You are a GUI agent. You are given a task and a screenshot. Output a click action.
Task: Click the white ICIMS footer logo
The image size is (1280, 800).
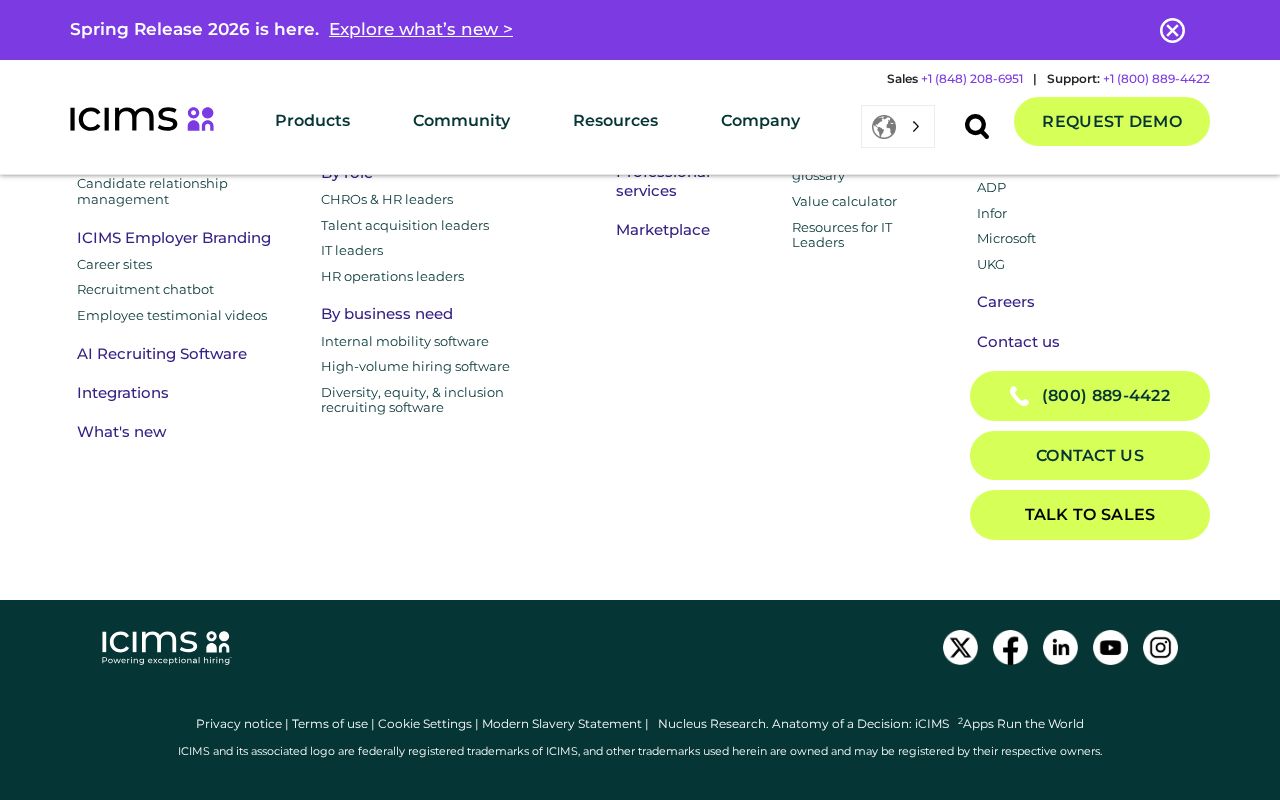tap(166, 647)
